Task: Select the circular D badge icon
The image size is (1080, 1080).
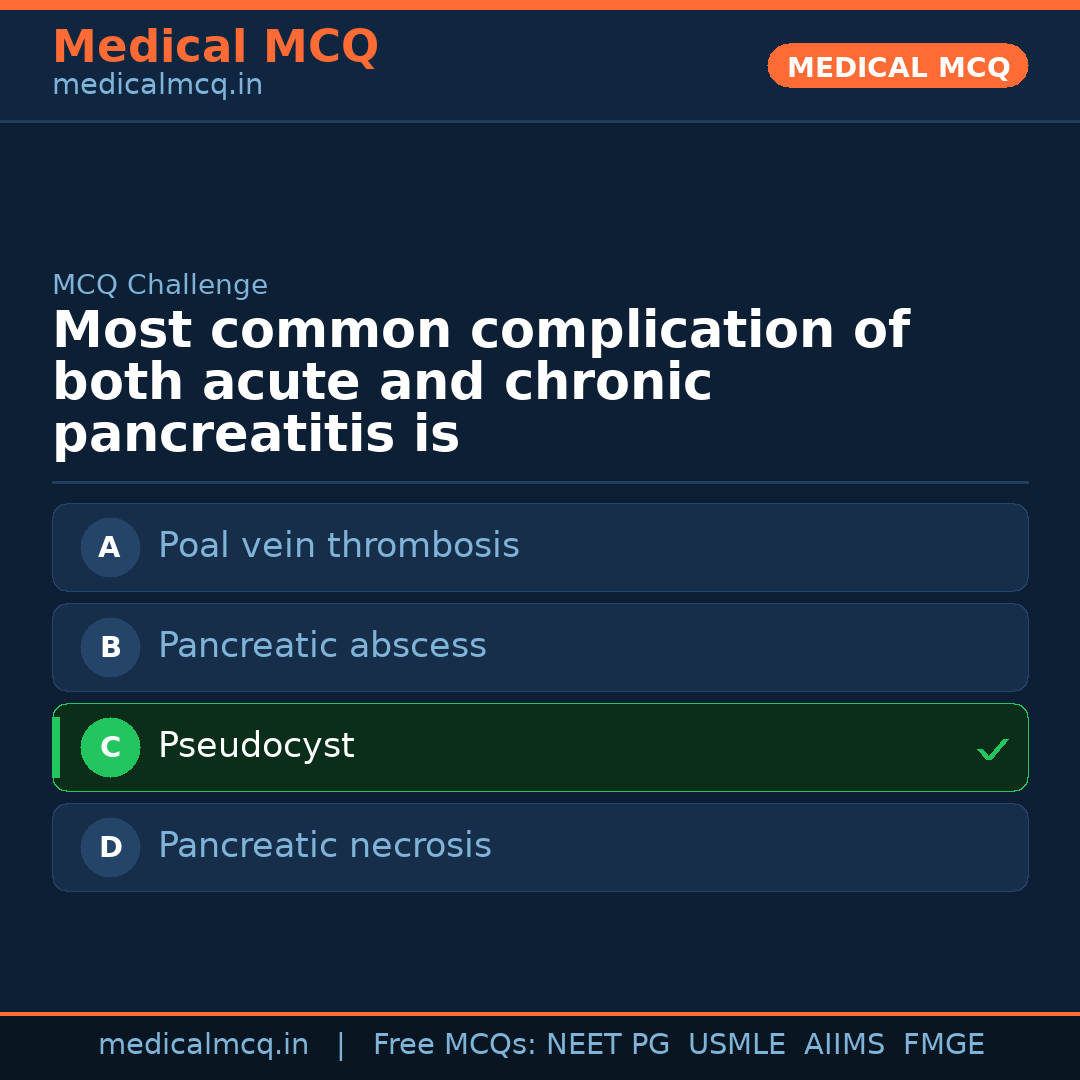Action: point(110,847)
